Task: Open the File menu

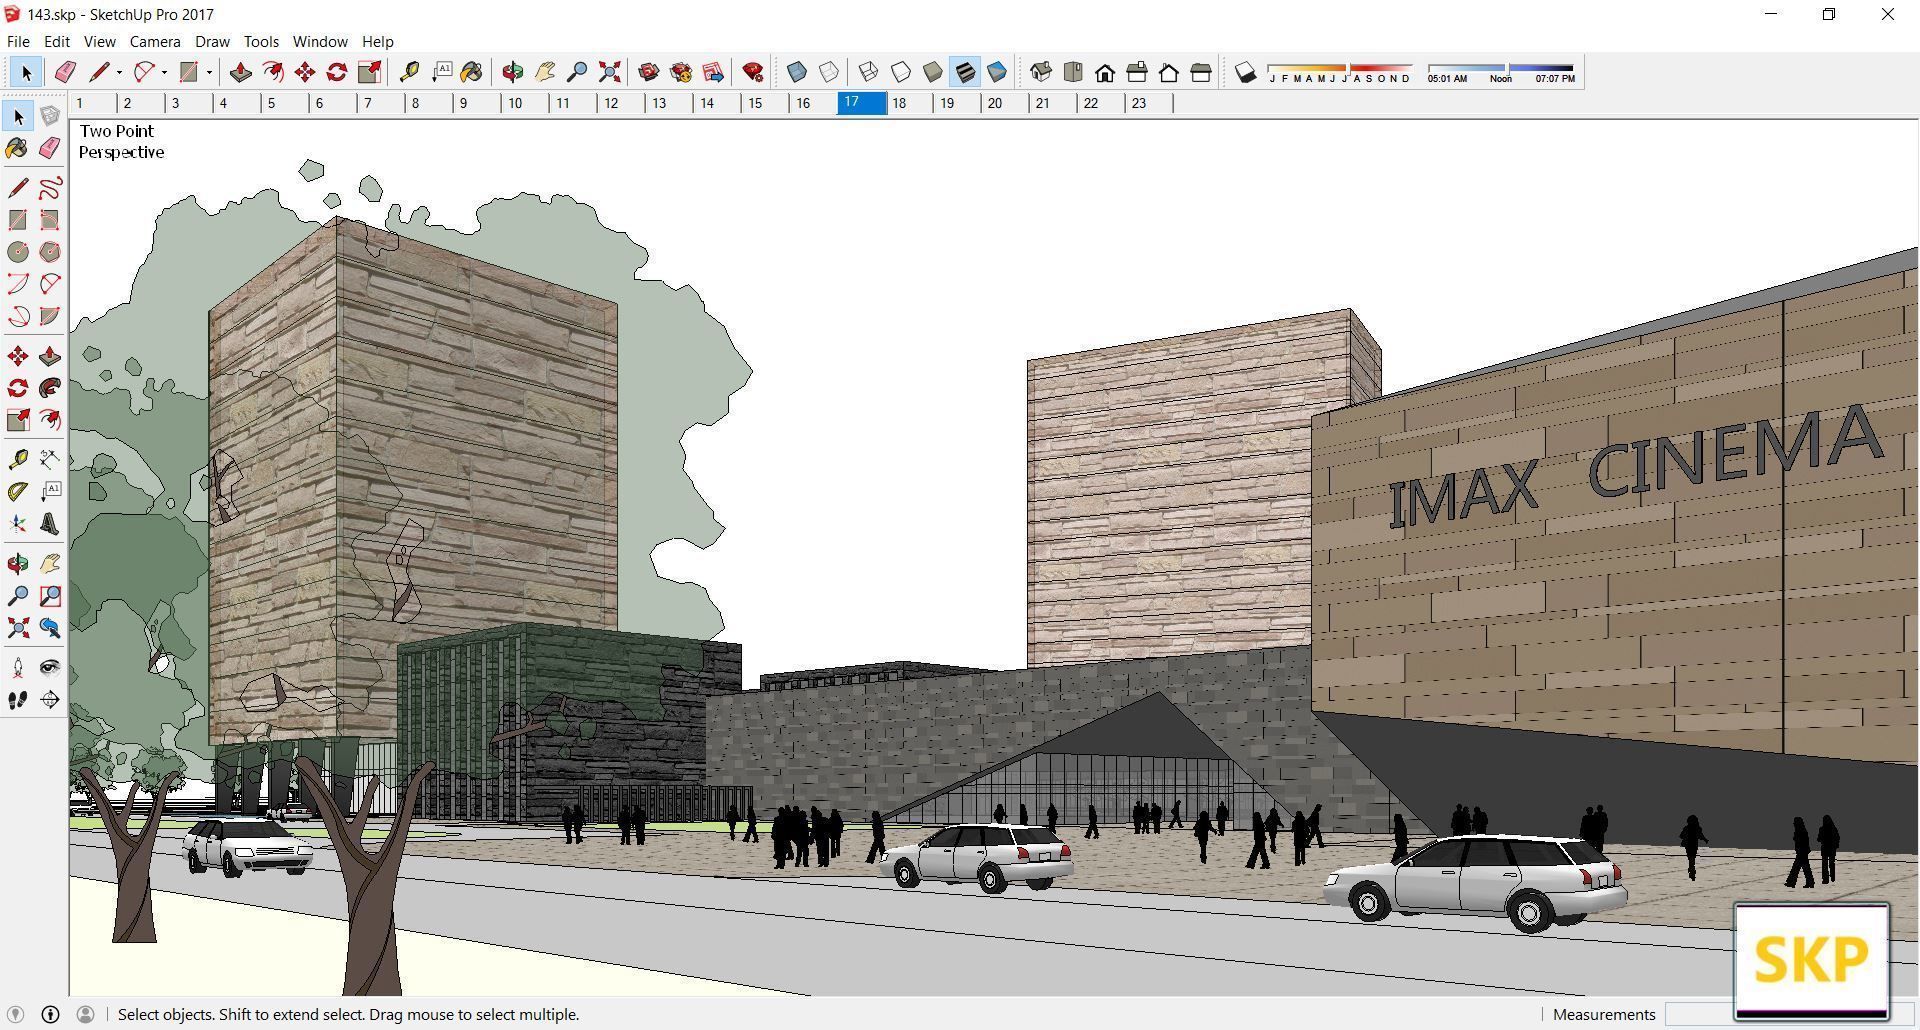Action: click(x=18, y=42)
